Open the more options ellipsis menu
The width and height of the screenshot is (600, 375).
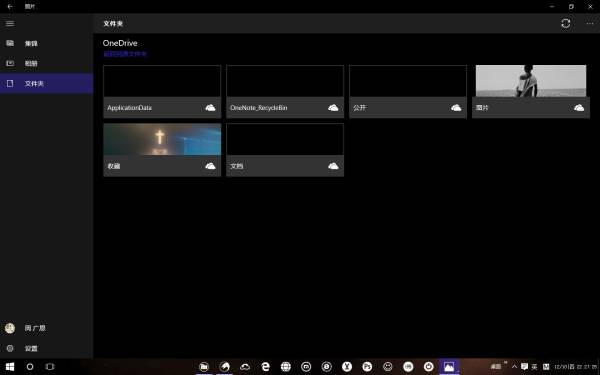point(590,23)
